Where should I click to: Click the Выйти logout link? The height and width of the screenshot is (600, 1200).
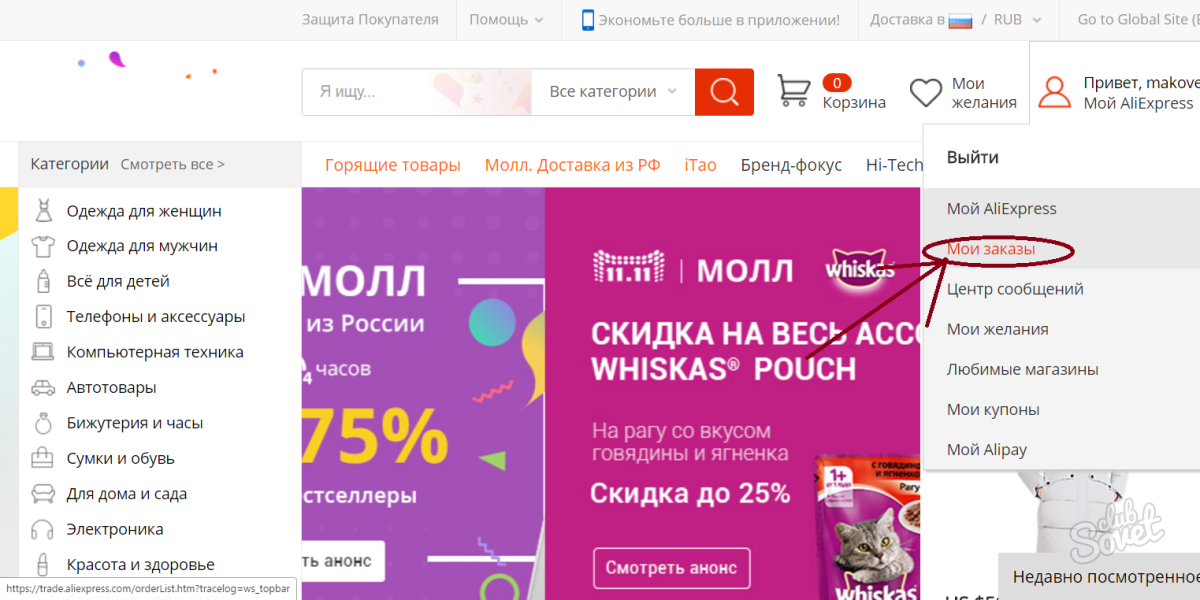972,158
